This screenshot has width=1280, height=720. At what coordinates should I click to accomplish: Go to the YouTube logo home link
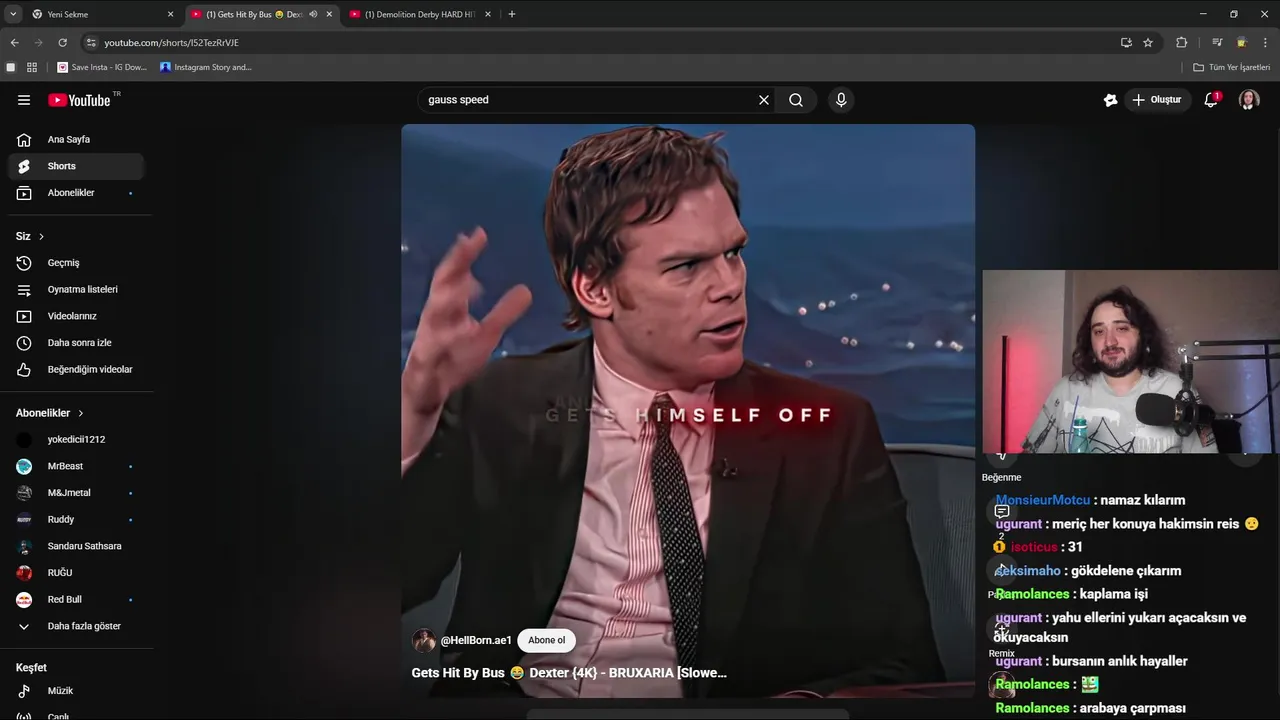click(79, 100)
